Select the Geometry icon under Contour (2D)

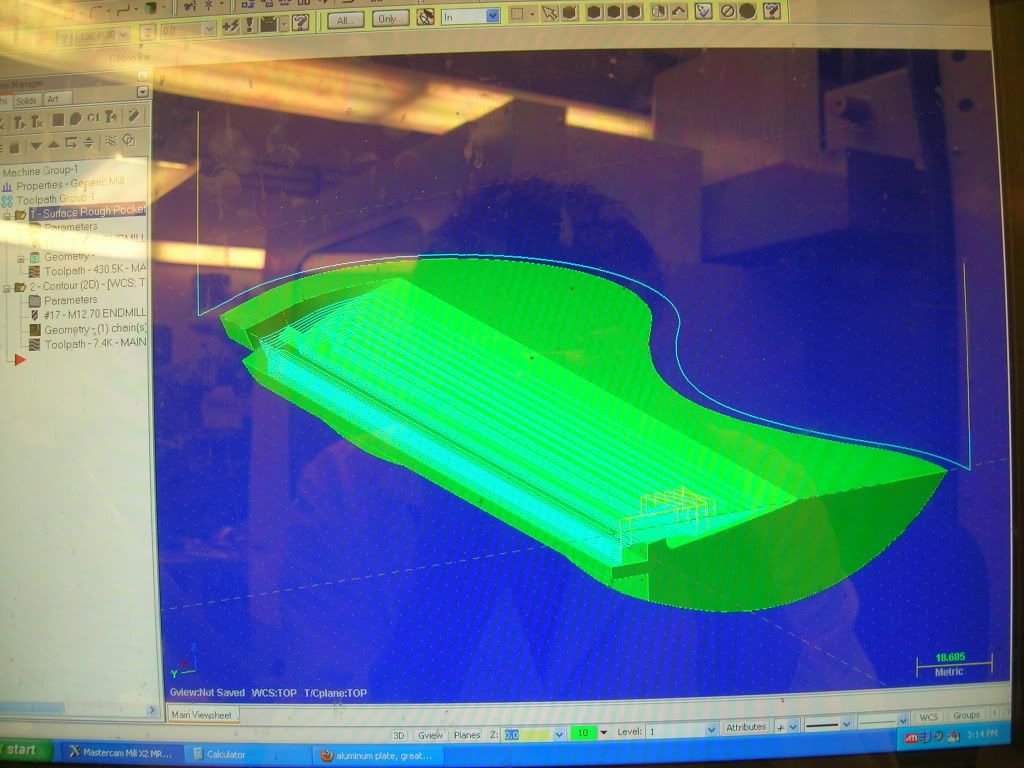(35, 330)
